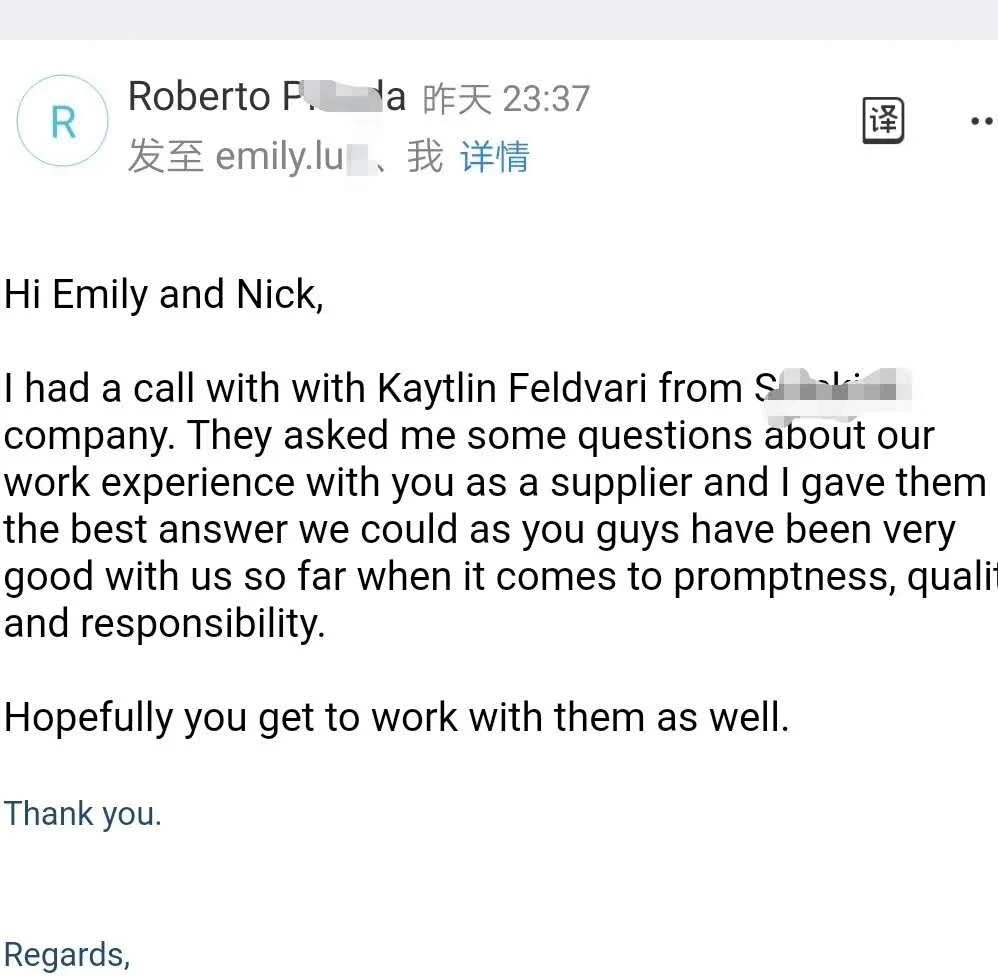Image resolution: width=998 pixels, height=976 pixels.
Task: Tap the 昨天 23:37 timestamp
Action: 507,99
